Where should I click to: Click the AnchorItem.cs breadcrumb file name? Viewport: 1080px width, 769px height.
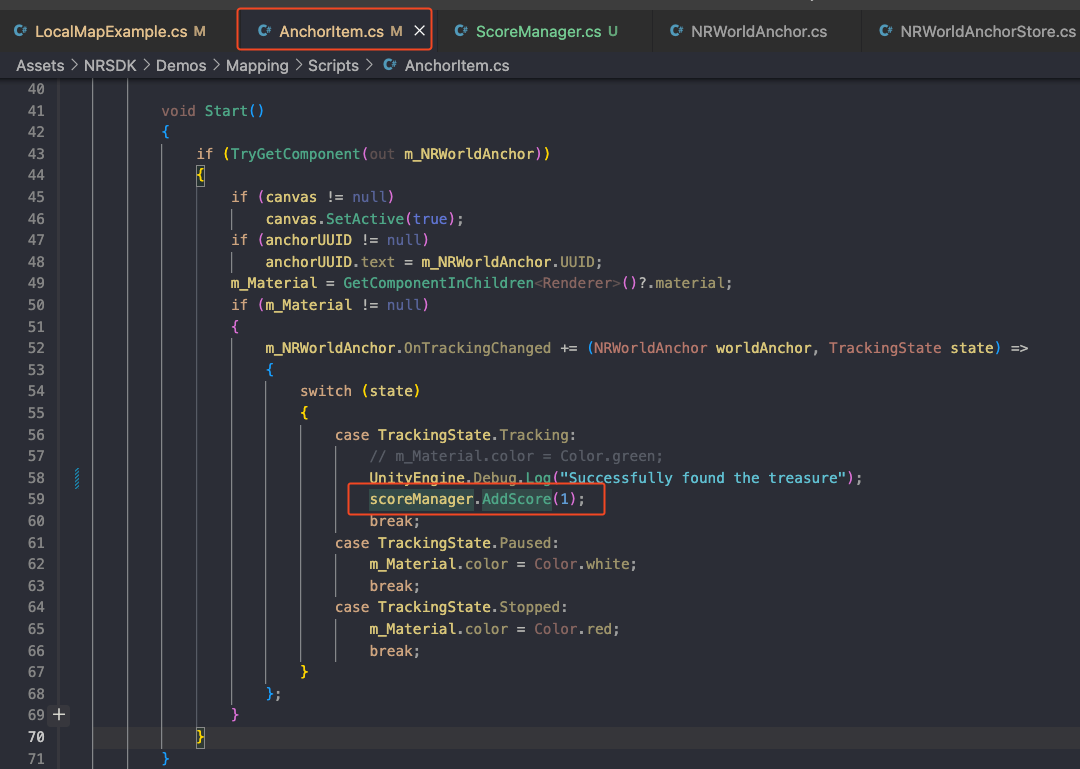[457, 66]
